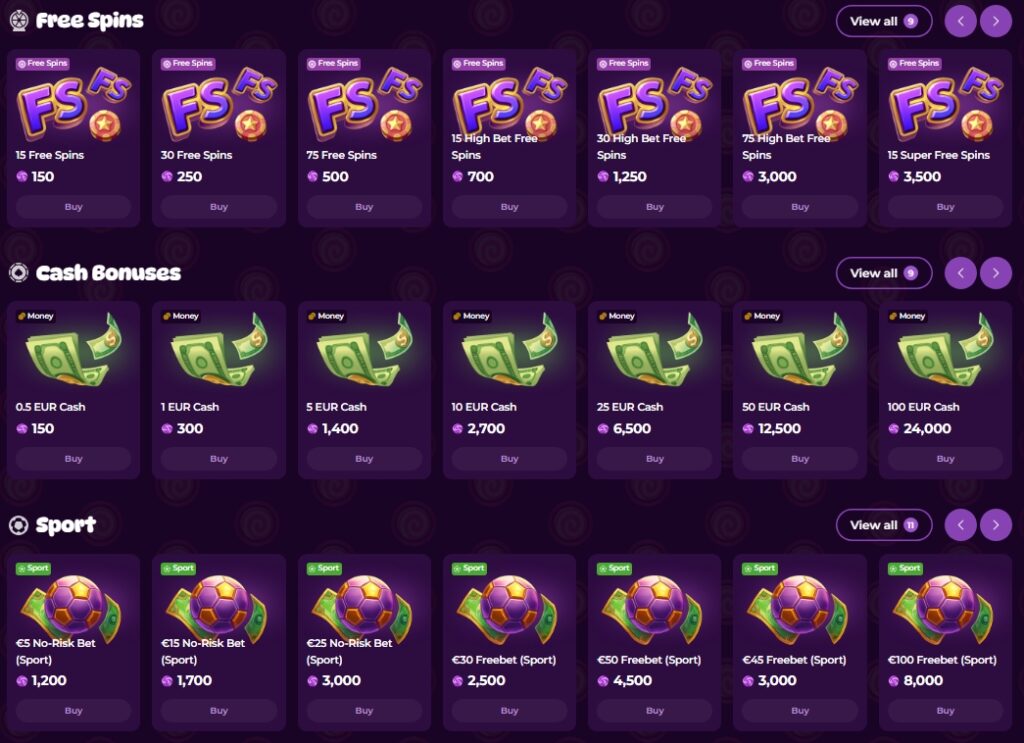Show previous Sport offers with left arrow

click(961, 525)
